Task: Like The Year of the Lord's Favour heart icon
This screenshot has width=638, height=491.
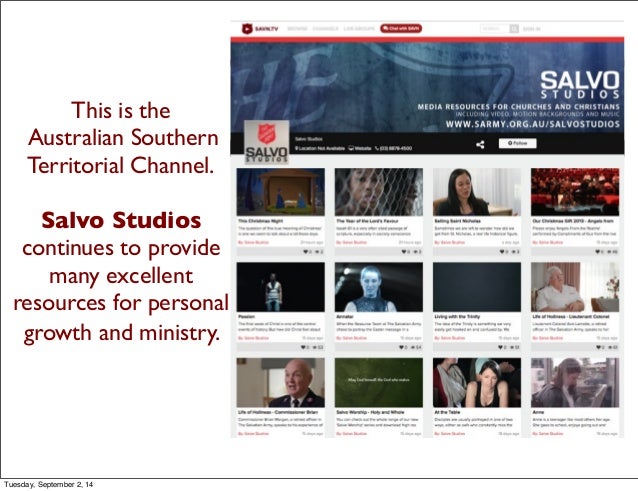Action: tap(404, 252)
